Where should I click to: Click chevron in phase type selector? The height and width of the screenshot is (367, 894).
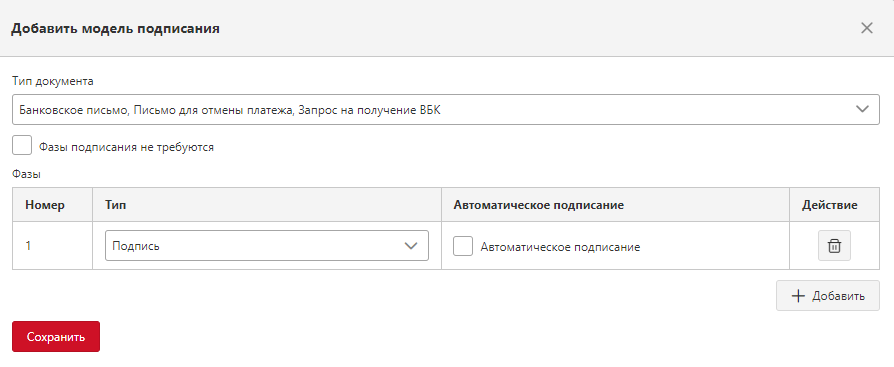point(411,246)
